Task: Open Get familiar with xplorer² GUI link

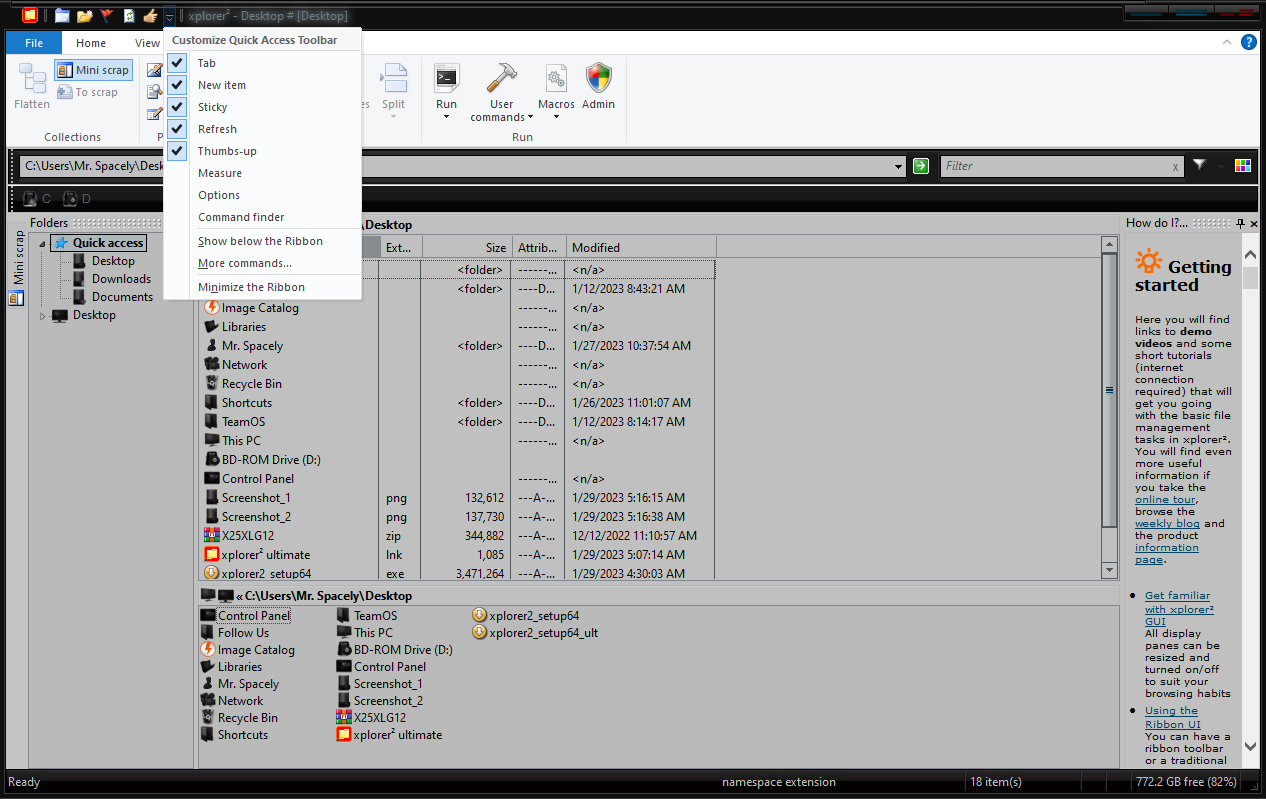Action: 1179,608
